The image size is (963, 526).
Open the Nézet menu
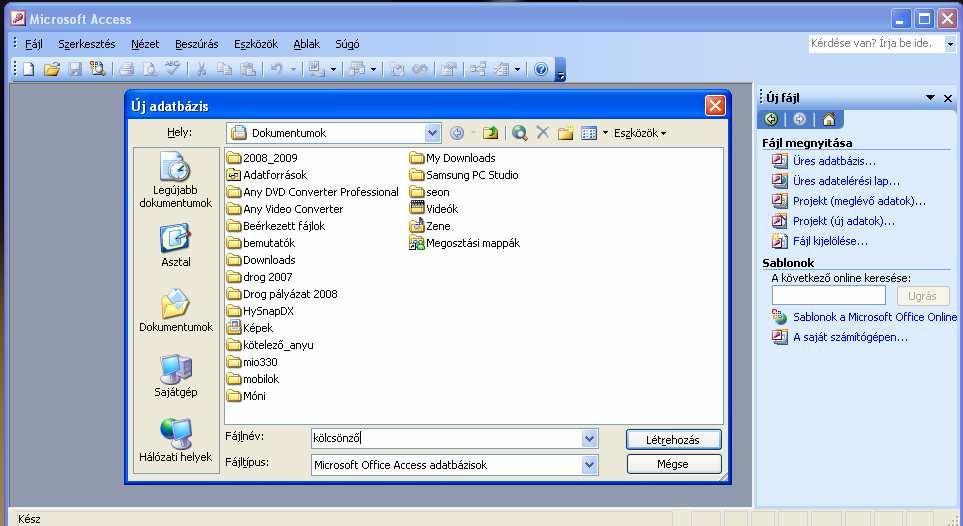pyautogui.click(x=145, y=44)
